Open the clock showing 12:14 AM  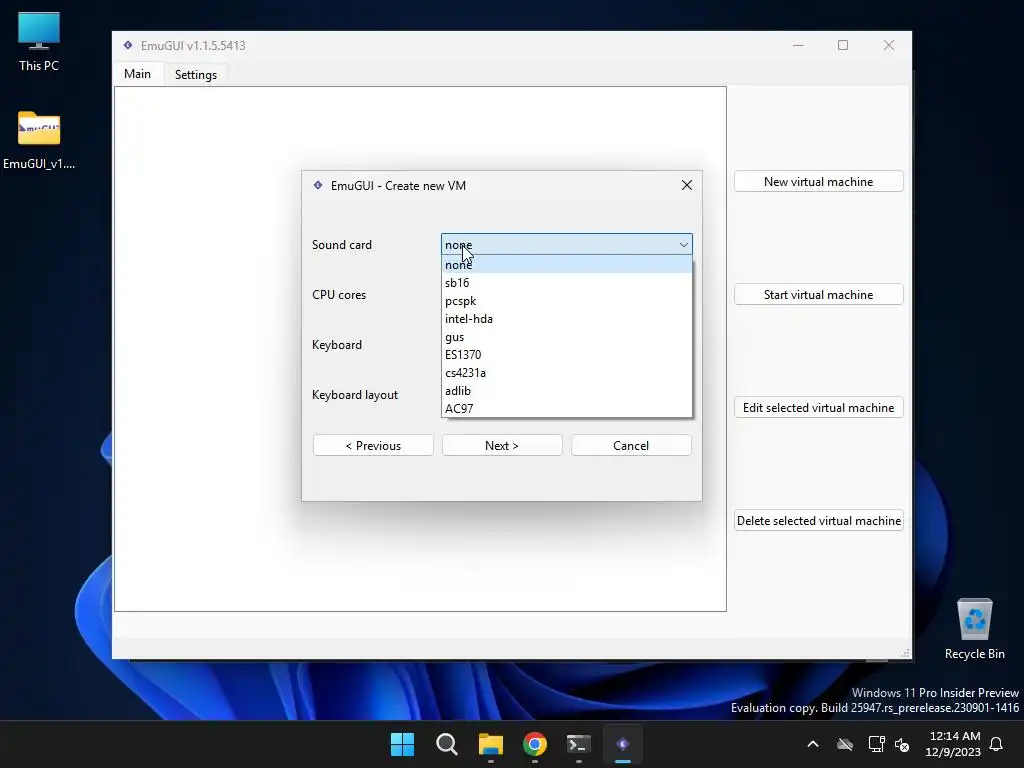(953, 744)
